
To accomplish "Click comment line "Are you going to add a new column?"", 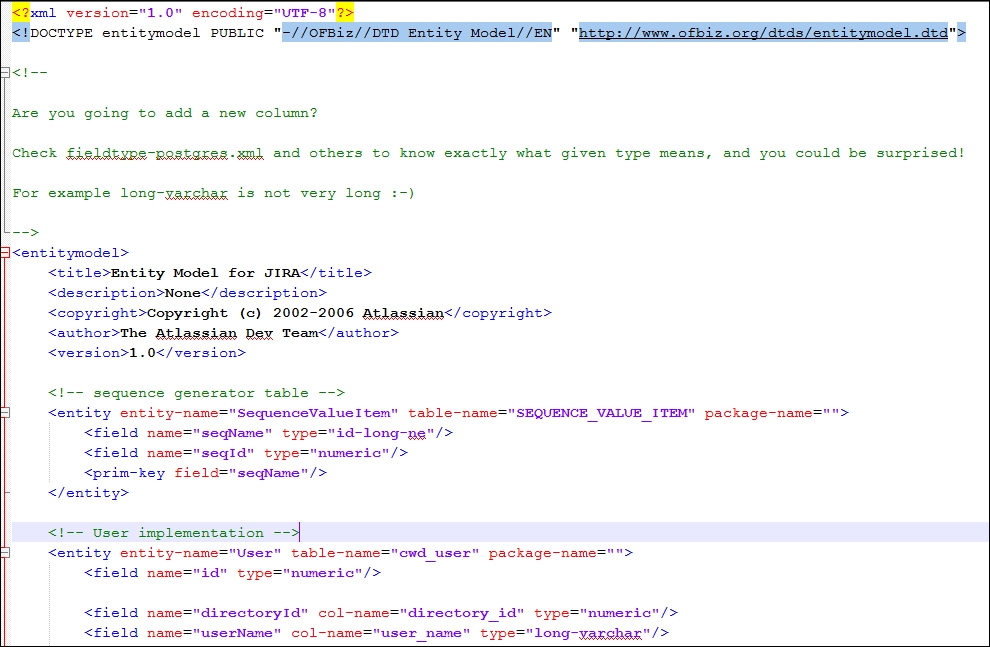I will 165,113.
